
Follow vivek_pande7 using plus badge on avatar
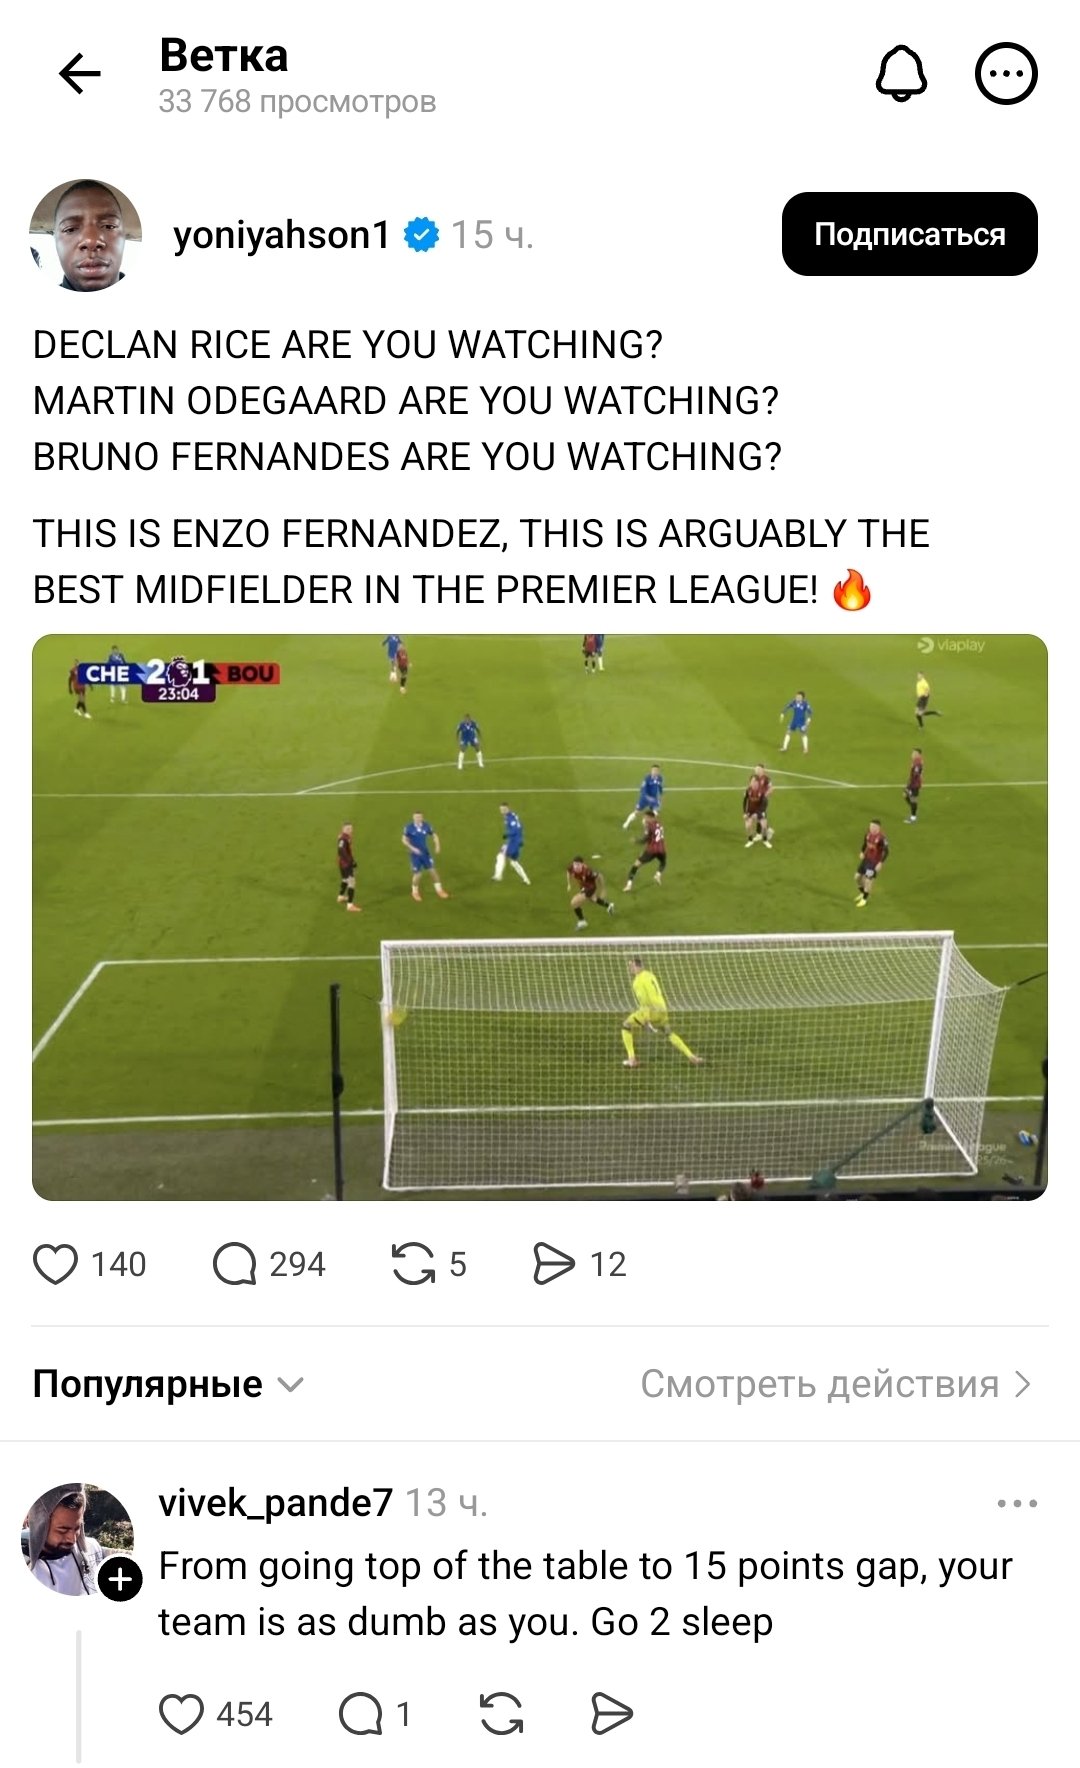pyautogui.click(x=121, y=1579)
